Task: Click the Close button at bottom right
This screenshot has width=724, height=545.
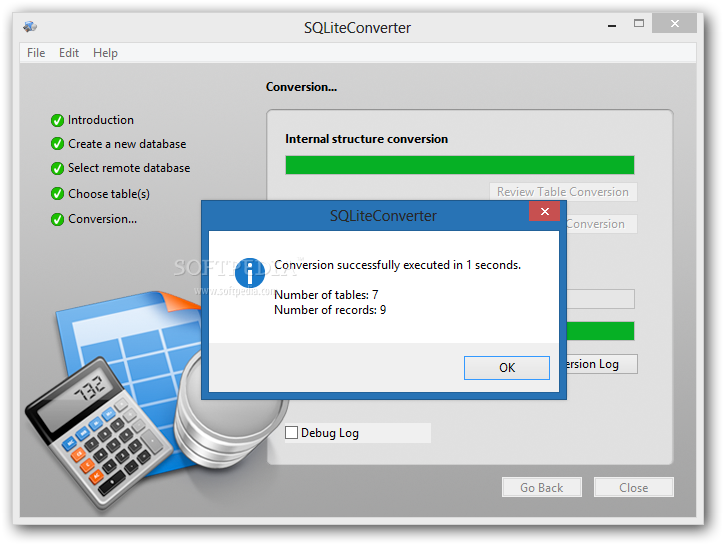Action: click(x=634, y=487)
